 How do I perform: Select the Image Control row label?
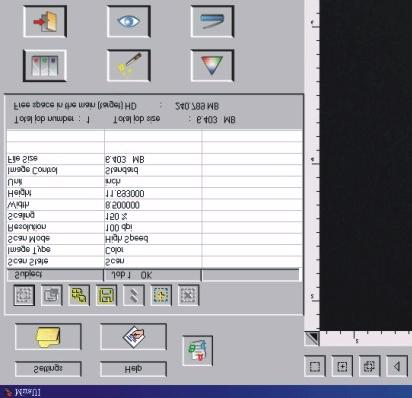32,170
